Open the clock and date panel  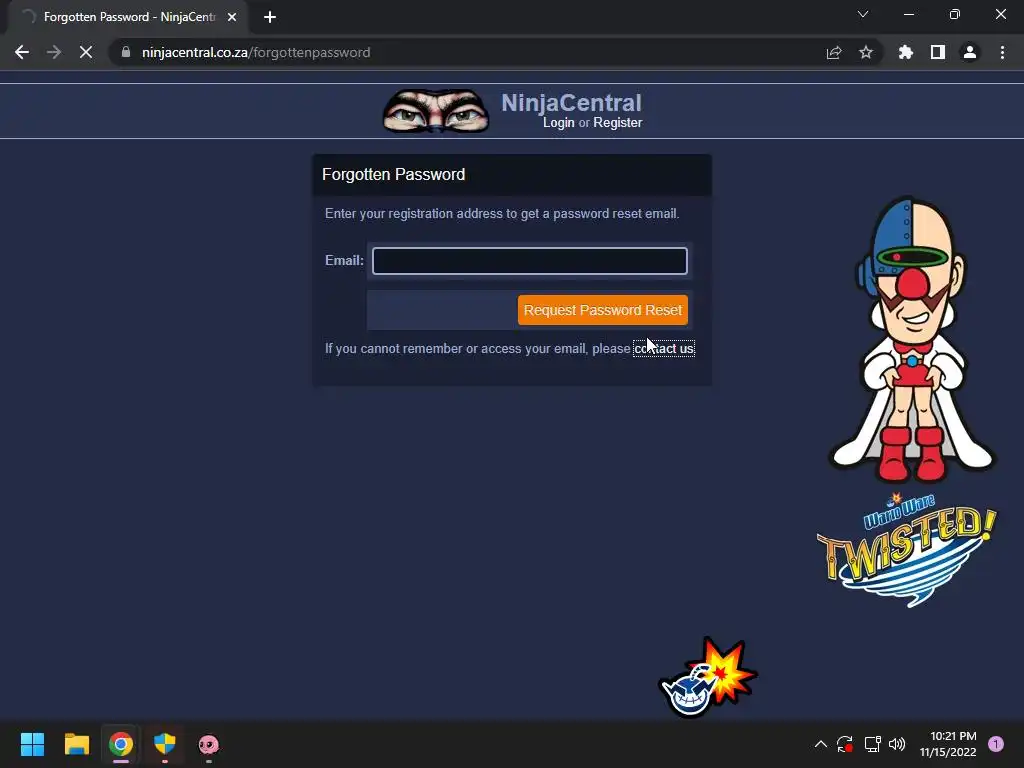[948, 744]
